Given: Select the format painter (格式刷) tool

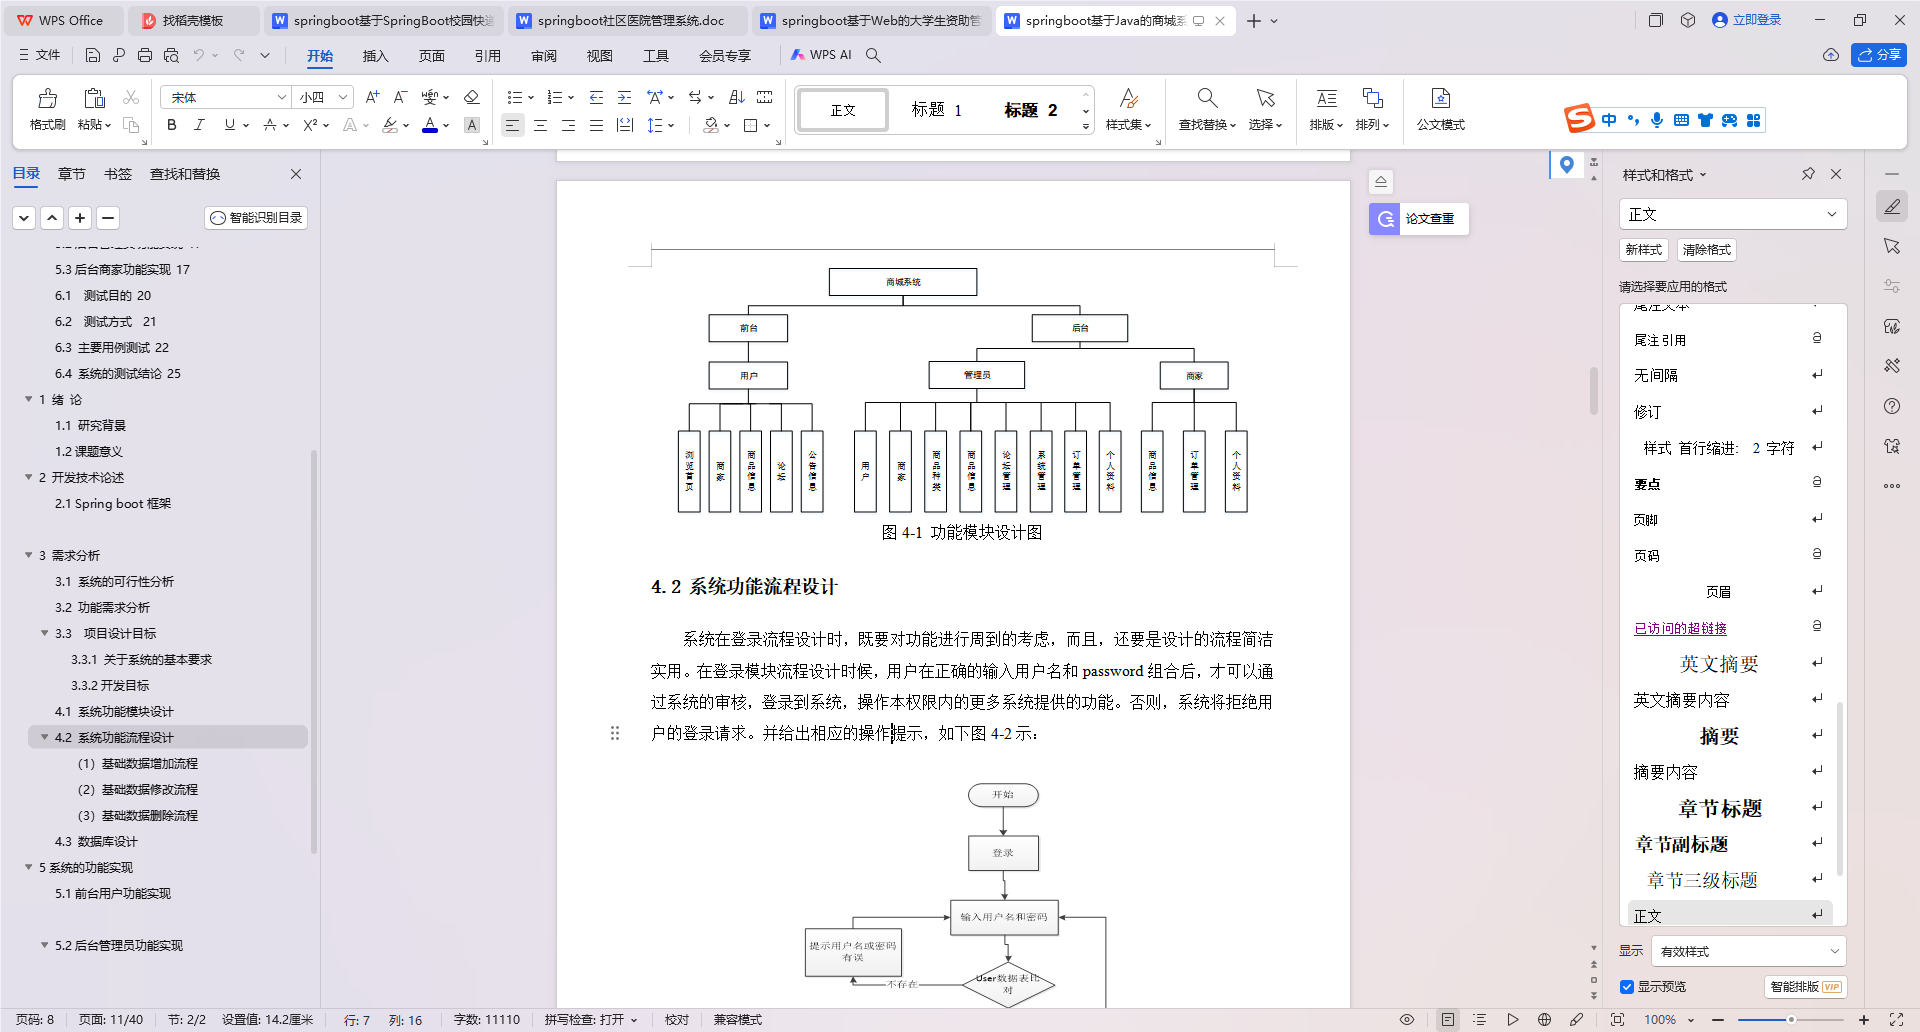Looking at the screenshot, I should click(46, 108).
